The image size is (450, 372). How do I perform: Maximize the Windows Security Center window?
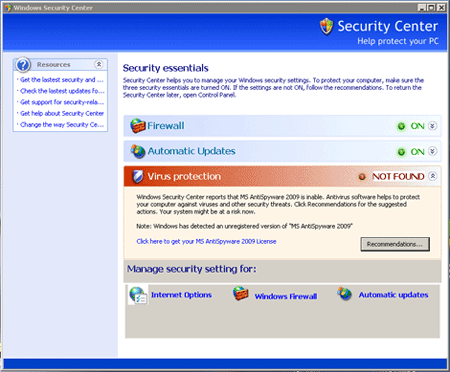click(431, 7)
